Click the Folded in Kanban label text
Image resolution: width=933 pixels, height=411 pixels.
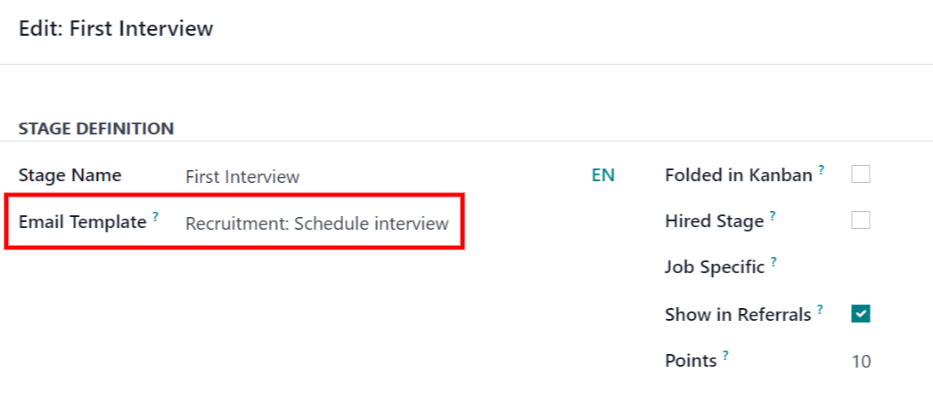click(x=738, y=176)
